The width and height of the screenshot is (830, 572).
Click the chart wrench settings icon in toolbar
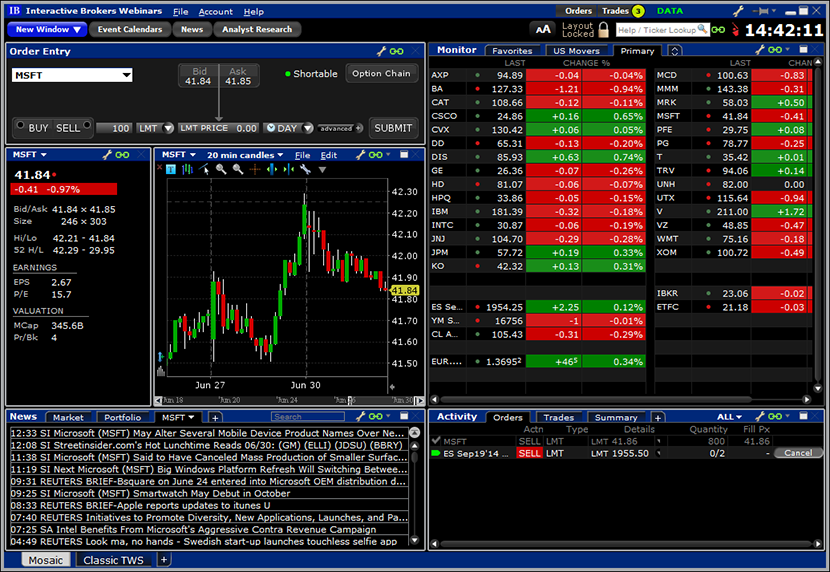[x=306, y=170]
